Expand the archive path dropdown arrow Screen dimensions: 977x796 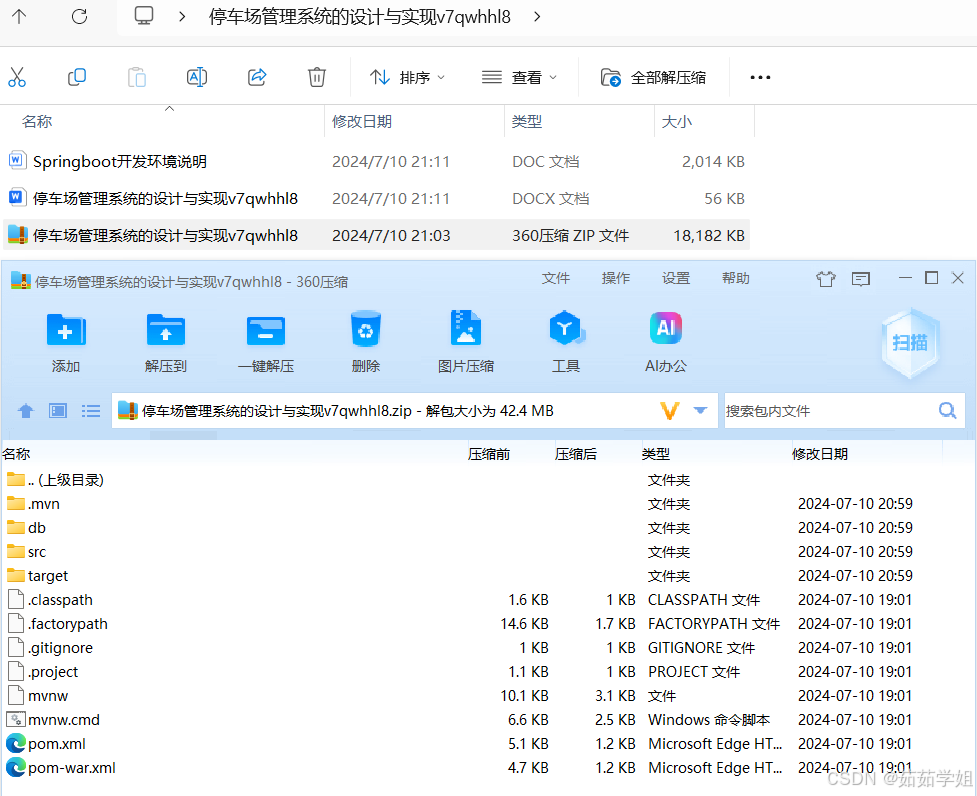tap(700, 410)
